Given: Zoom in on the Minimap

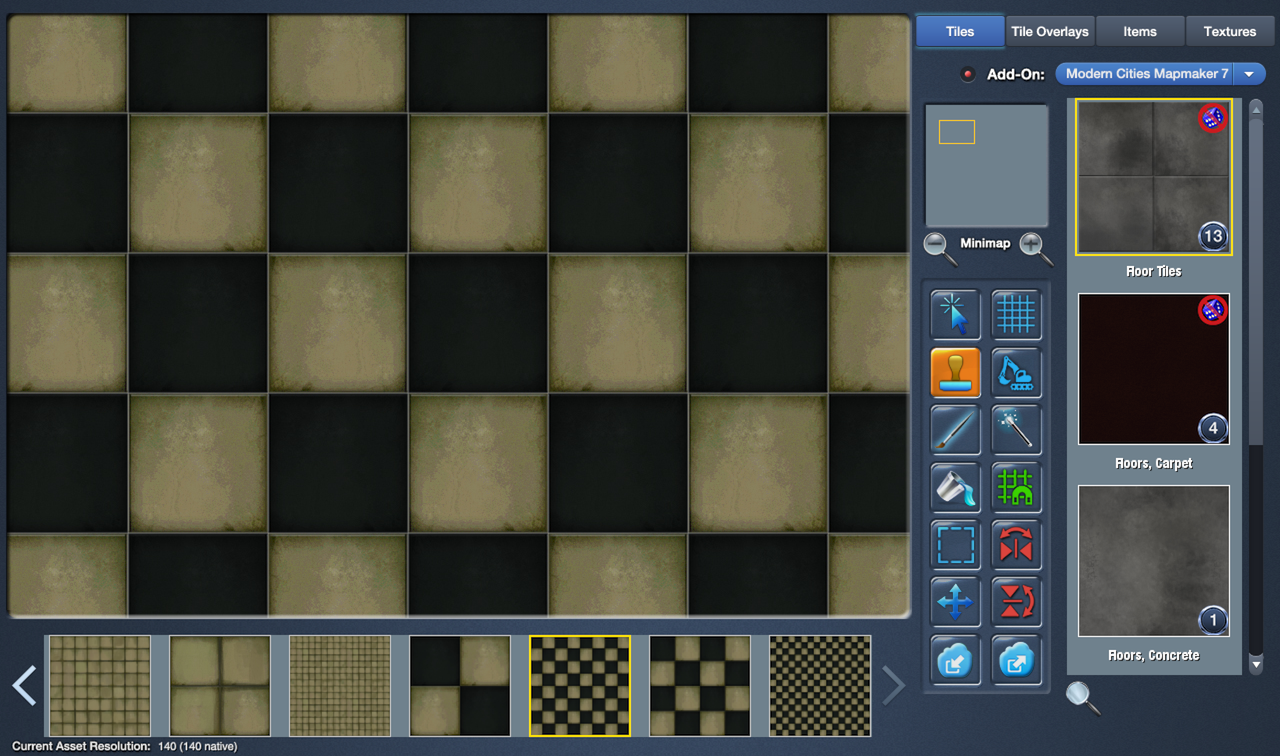Looking at the screenshot, I should click(x=1032, y=243).
